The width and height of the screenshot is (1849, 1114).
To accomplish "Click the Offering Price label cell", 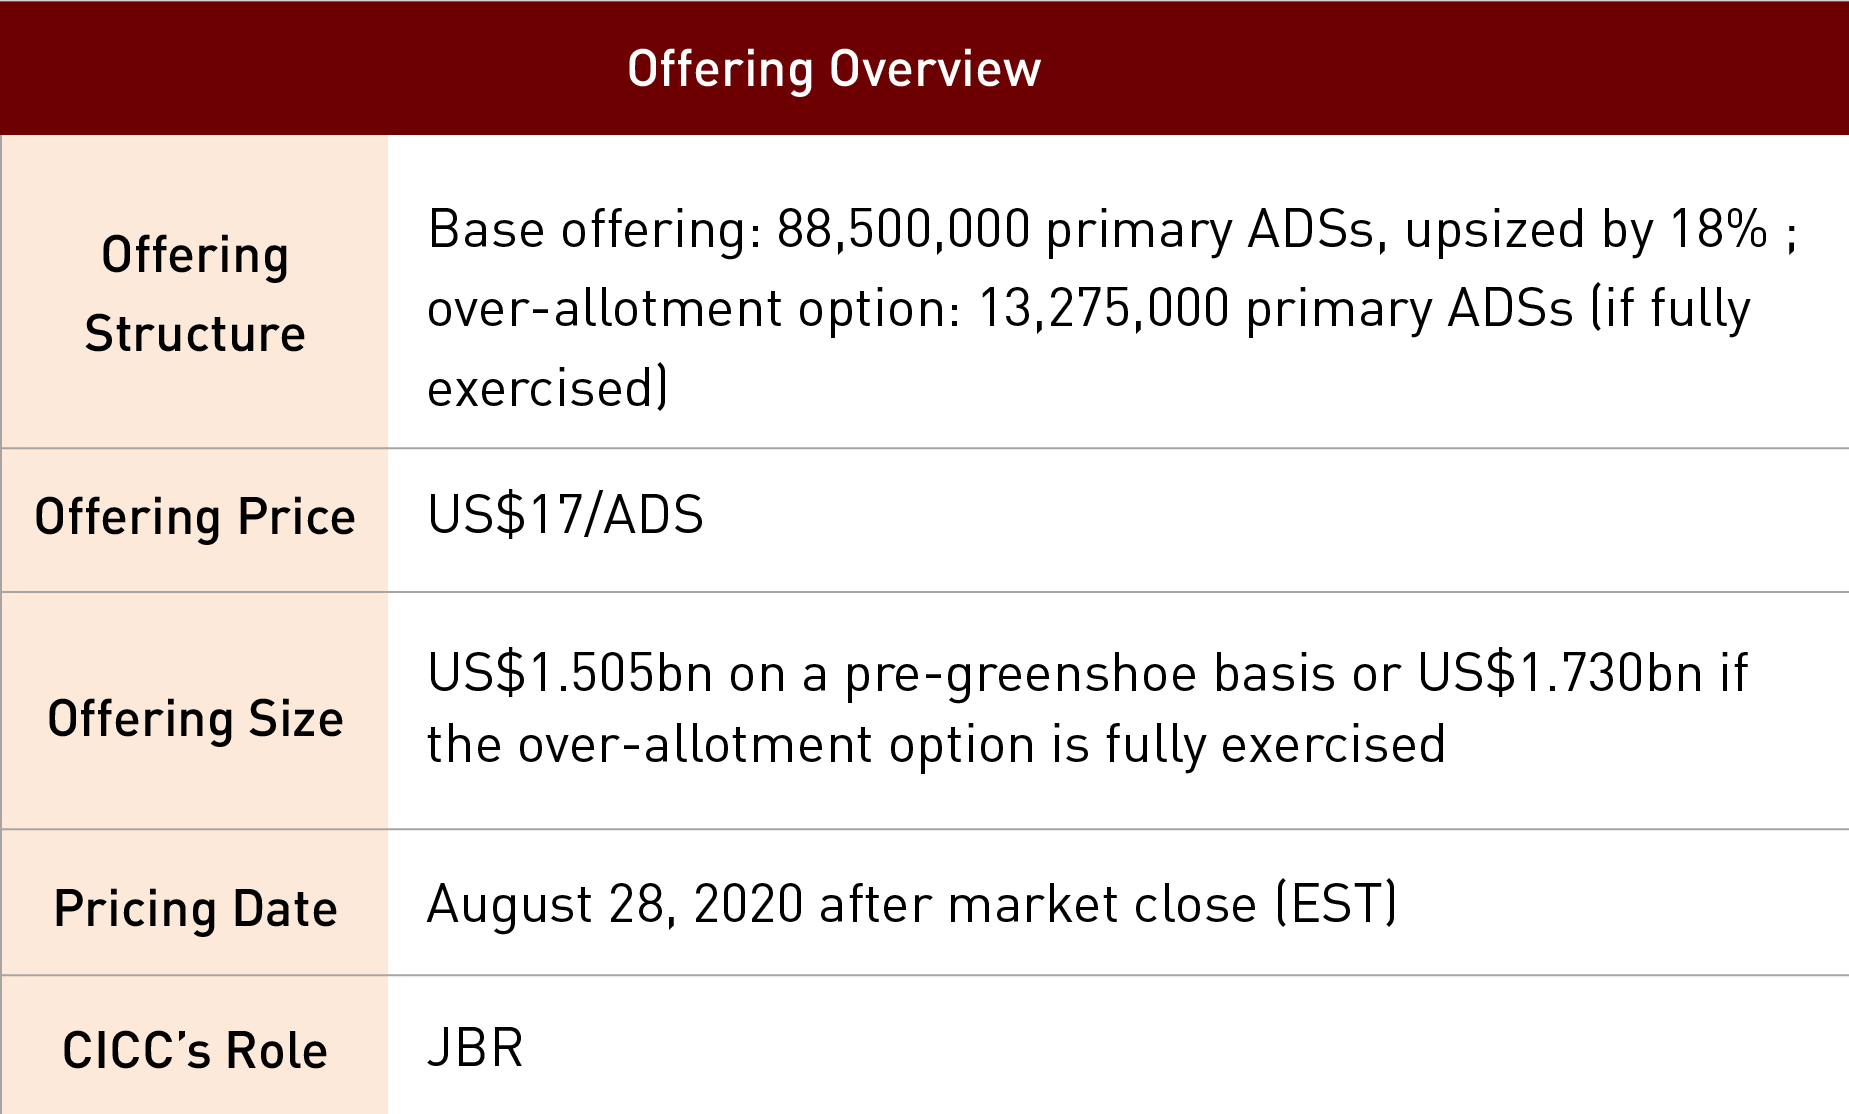I will [195, 518].
